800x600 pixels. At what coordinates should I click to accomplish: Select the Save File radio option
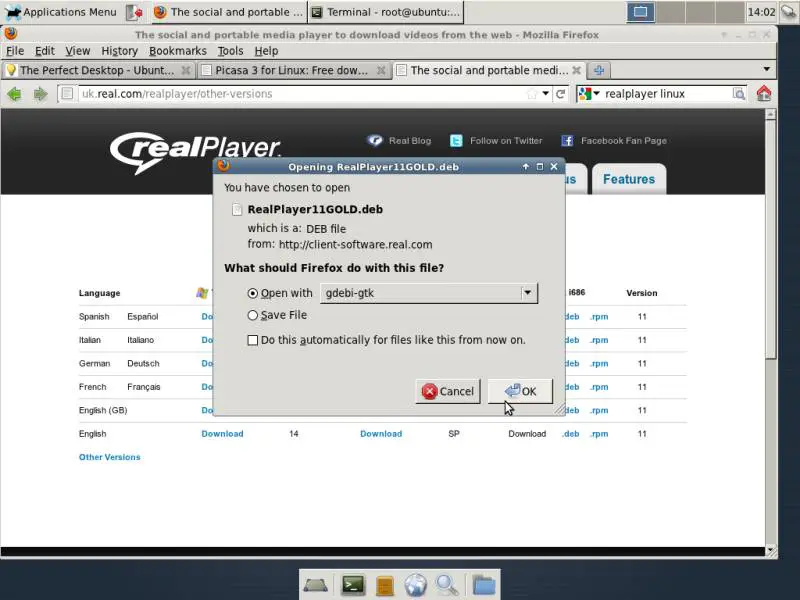(252, 315)
